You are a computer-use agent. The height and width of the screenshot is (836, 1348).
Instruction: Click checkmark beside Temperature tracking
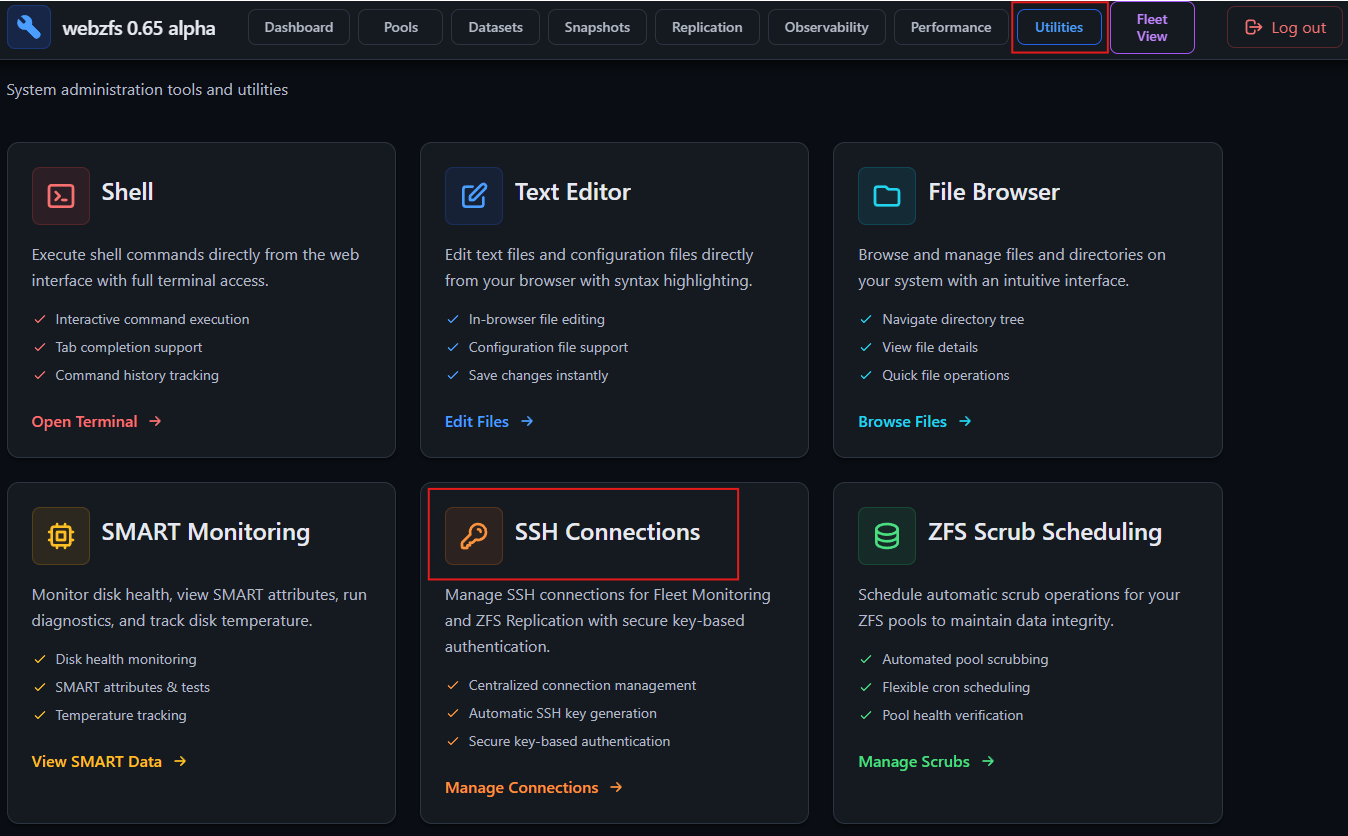point(40,715)
